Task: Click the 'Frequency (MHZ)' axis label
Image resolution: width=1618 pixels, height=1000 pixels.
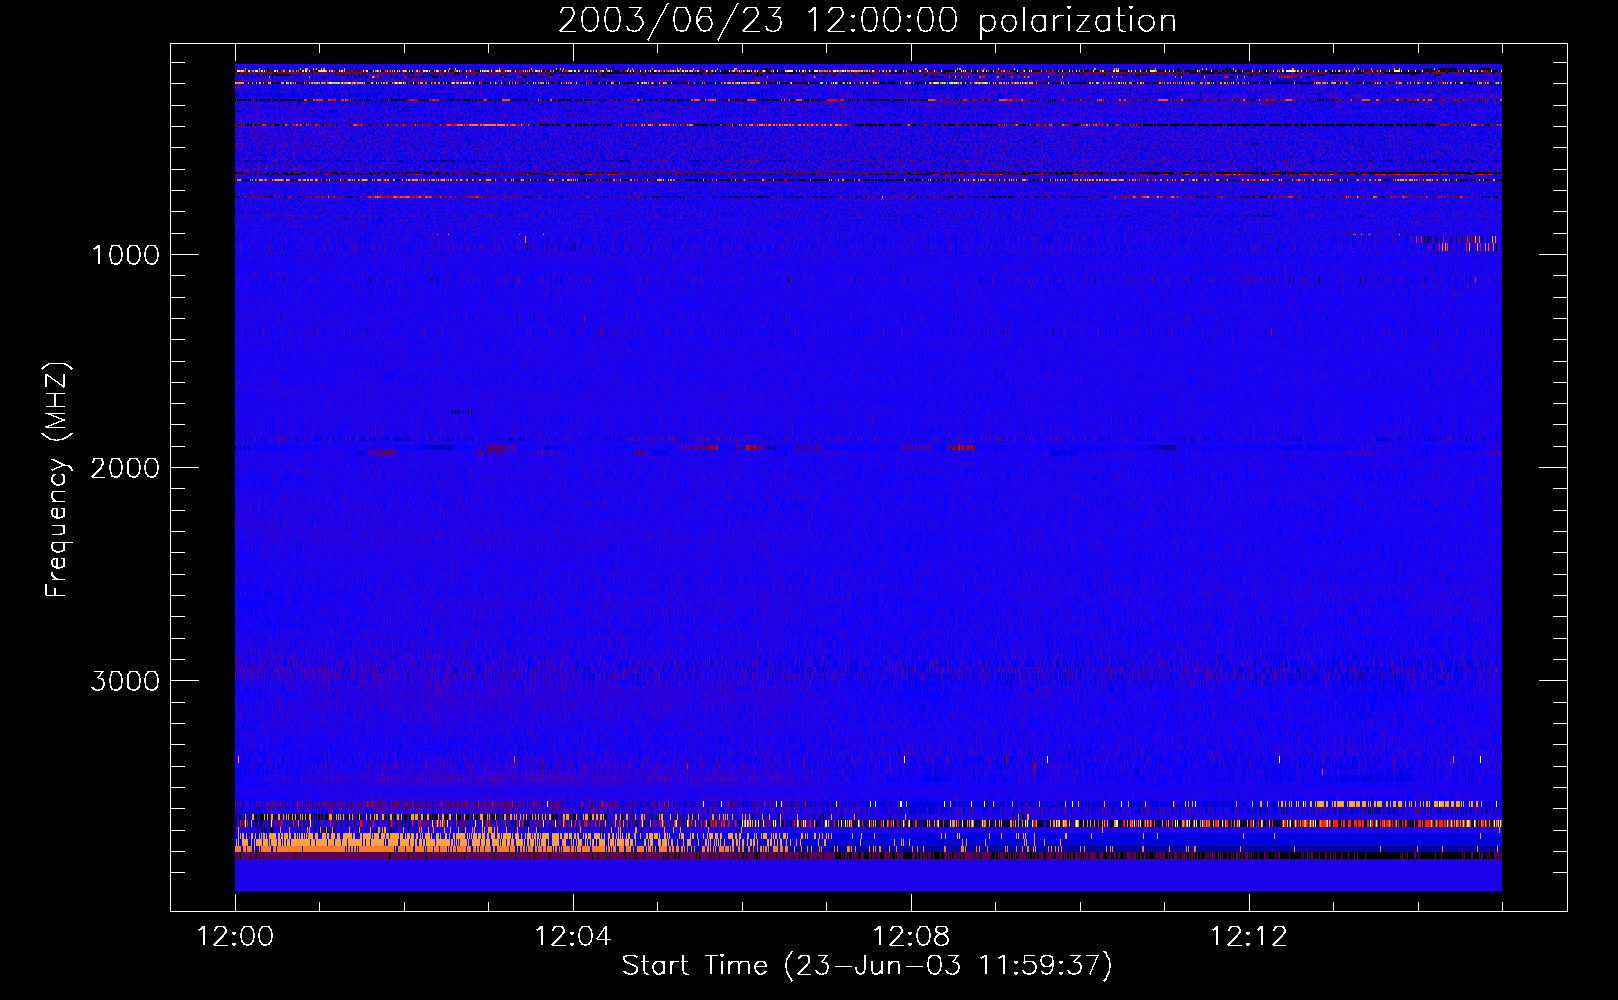Action: (57, 480)
